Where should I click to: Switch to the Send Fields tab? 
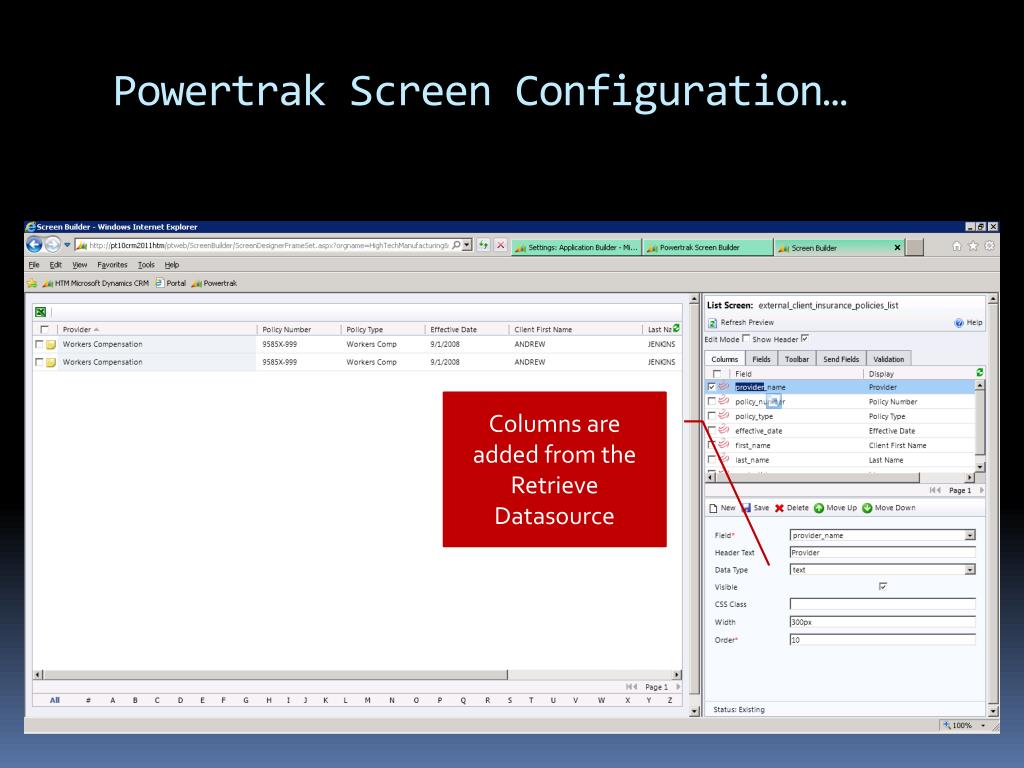pos(841,359)
